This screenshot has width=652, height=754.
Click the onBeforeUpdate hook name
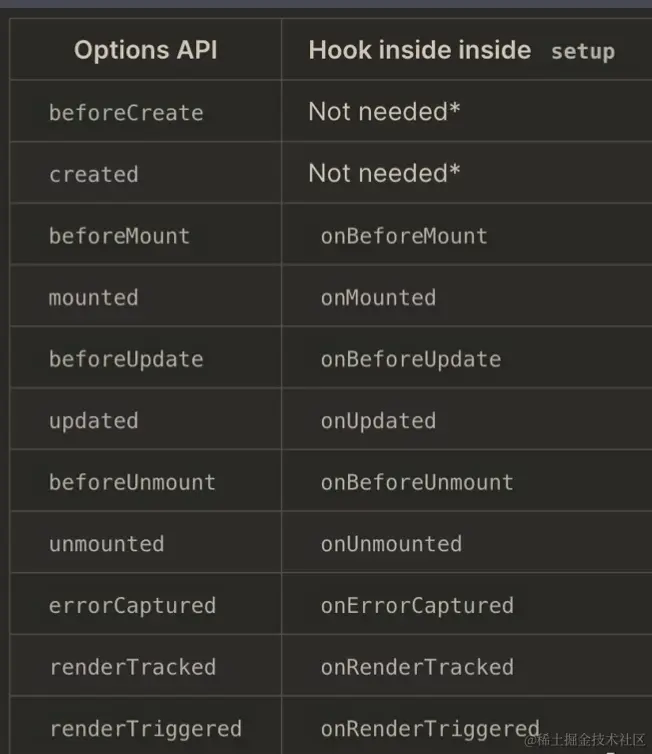411,359
